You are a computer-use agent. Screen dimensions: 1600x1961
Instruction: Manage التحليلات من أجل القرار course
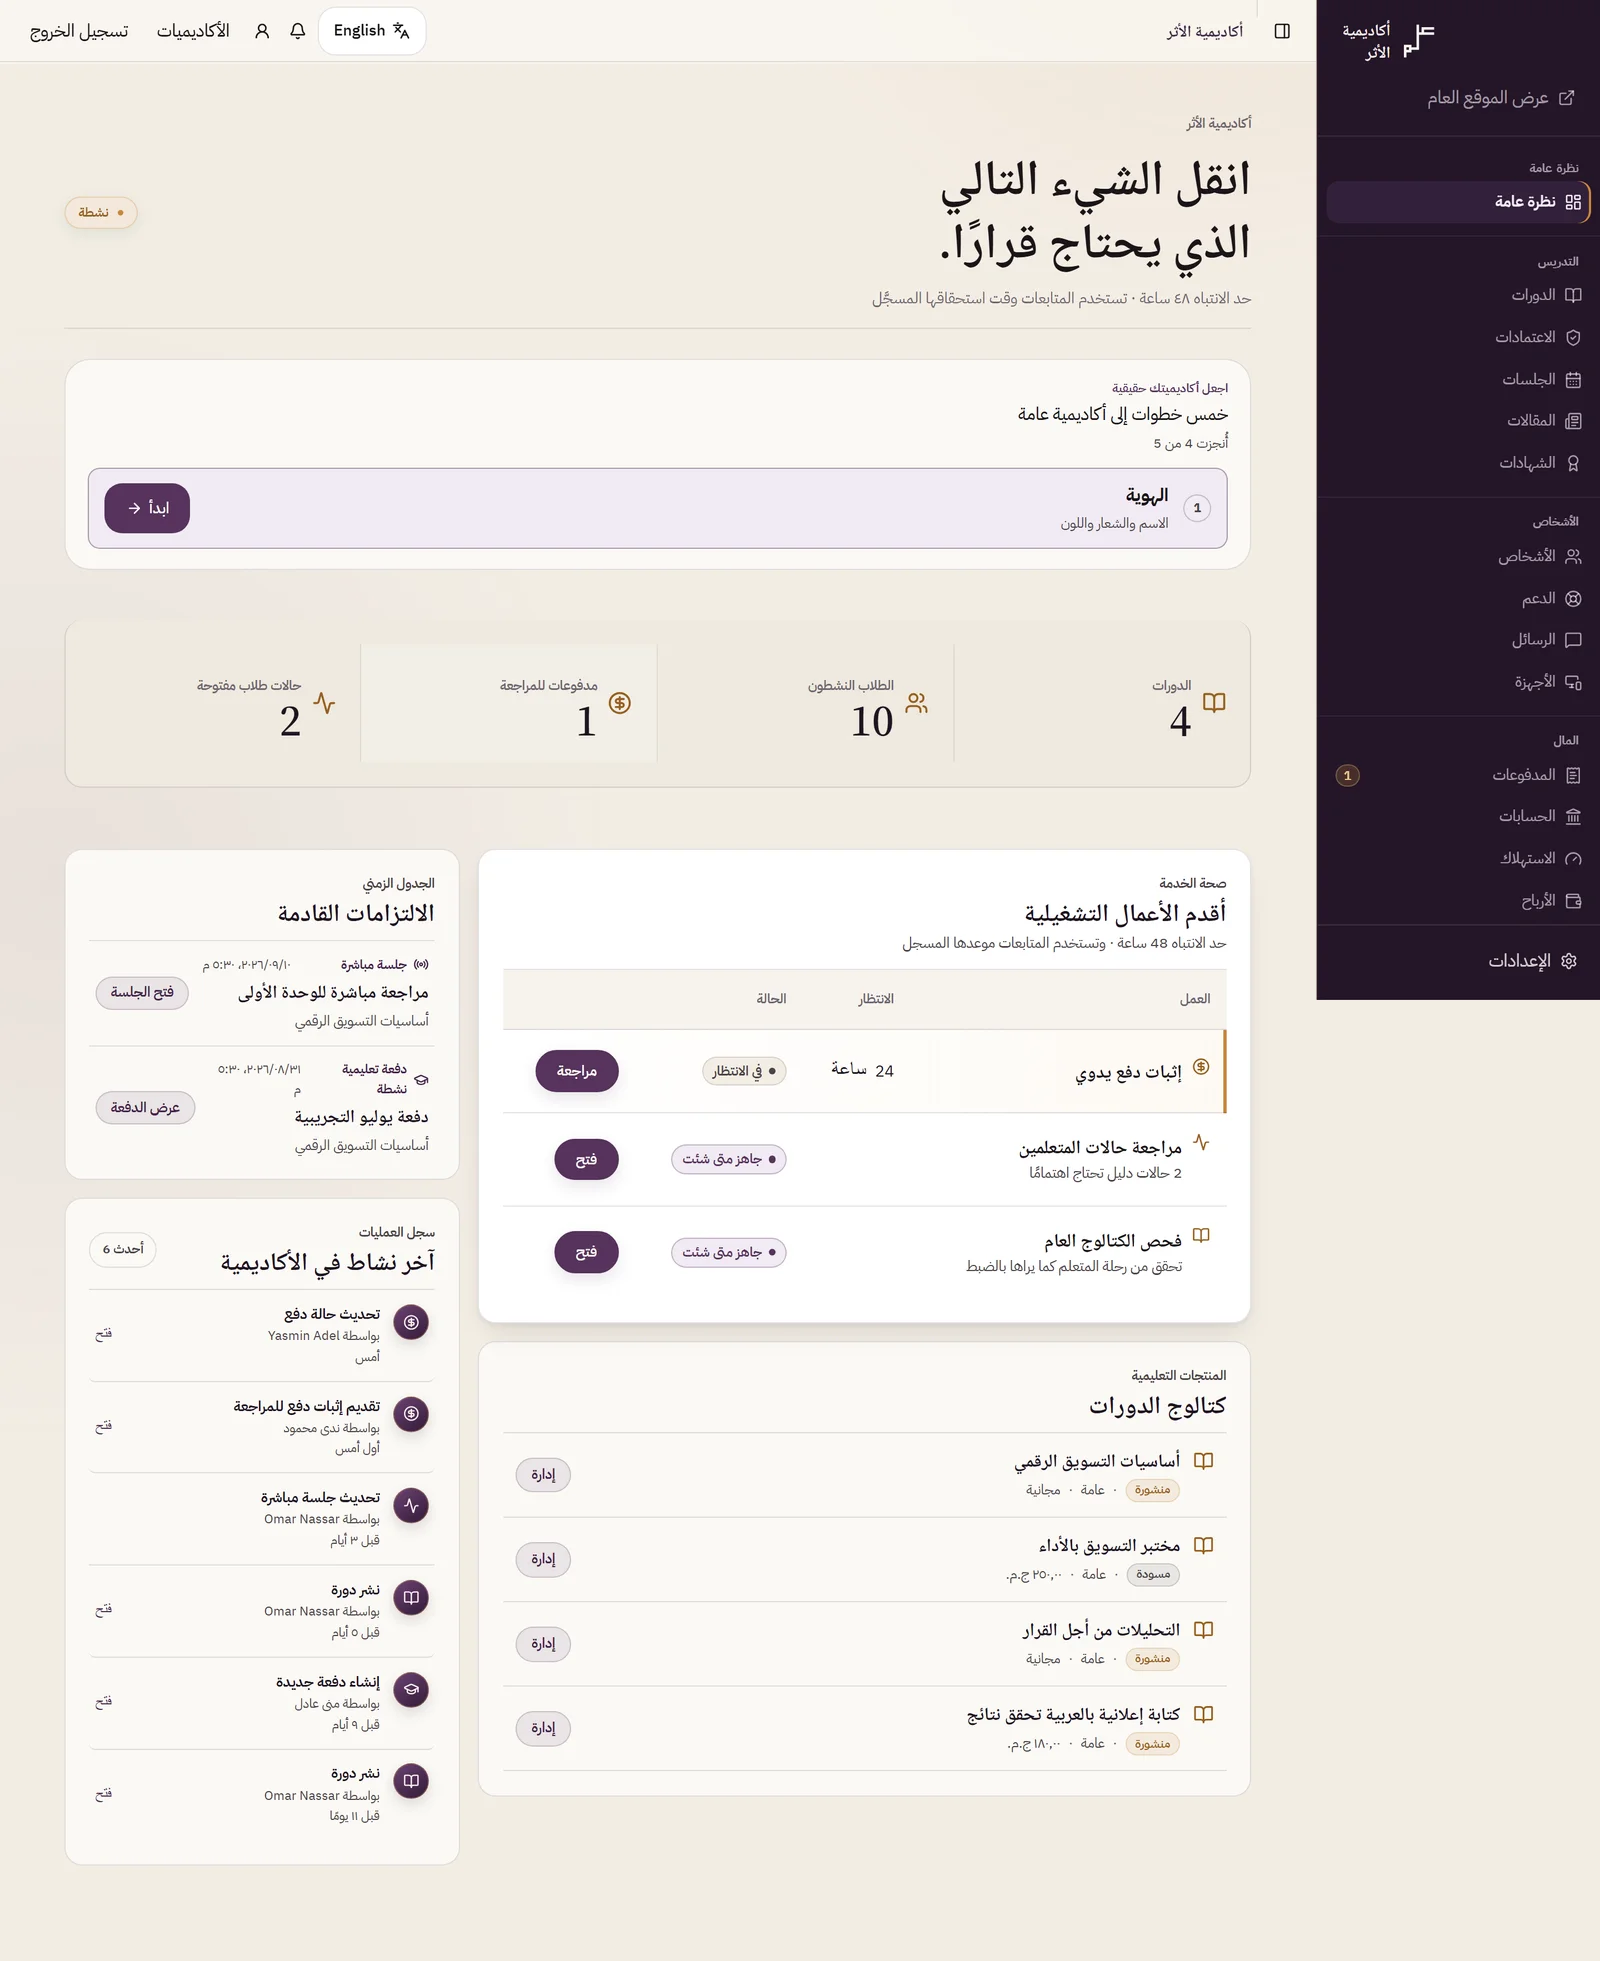(543, 1643)
